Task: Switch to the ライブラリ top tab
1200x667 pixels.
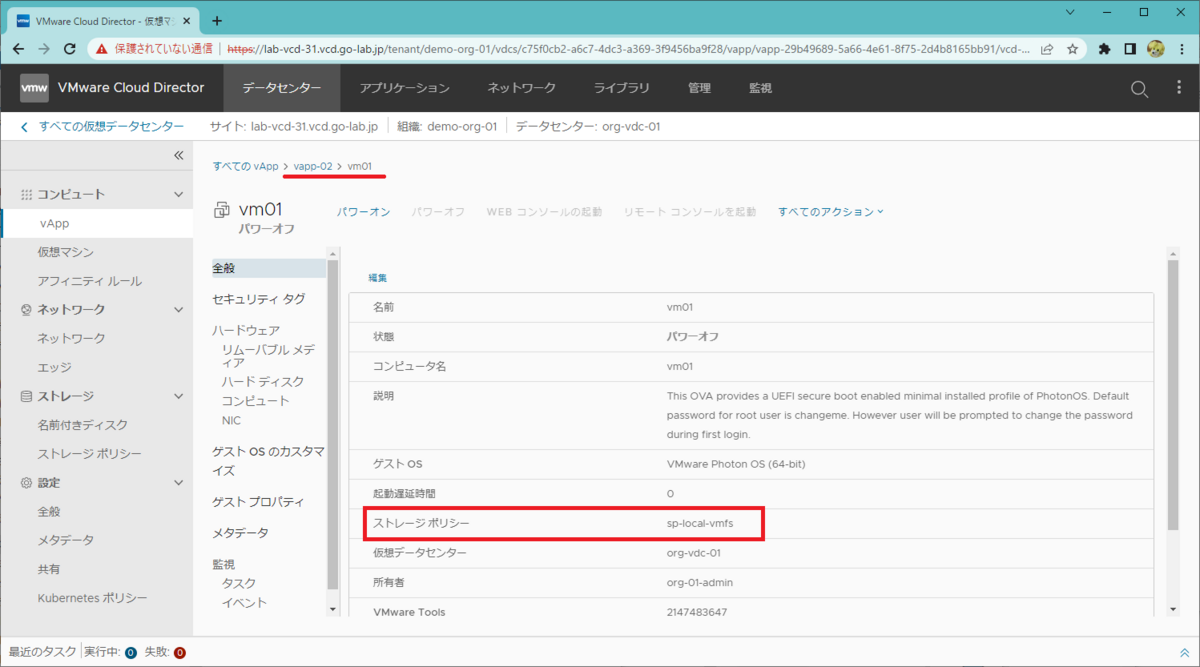Action: coord(621,88)
